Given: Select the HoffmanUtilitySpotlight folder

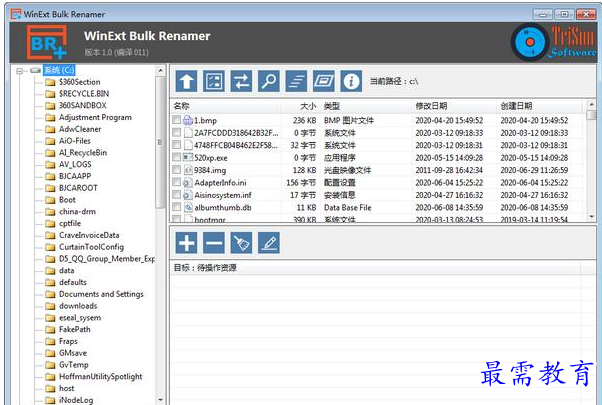Looking at the screenshot, I should [101, 377].
